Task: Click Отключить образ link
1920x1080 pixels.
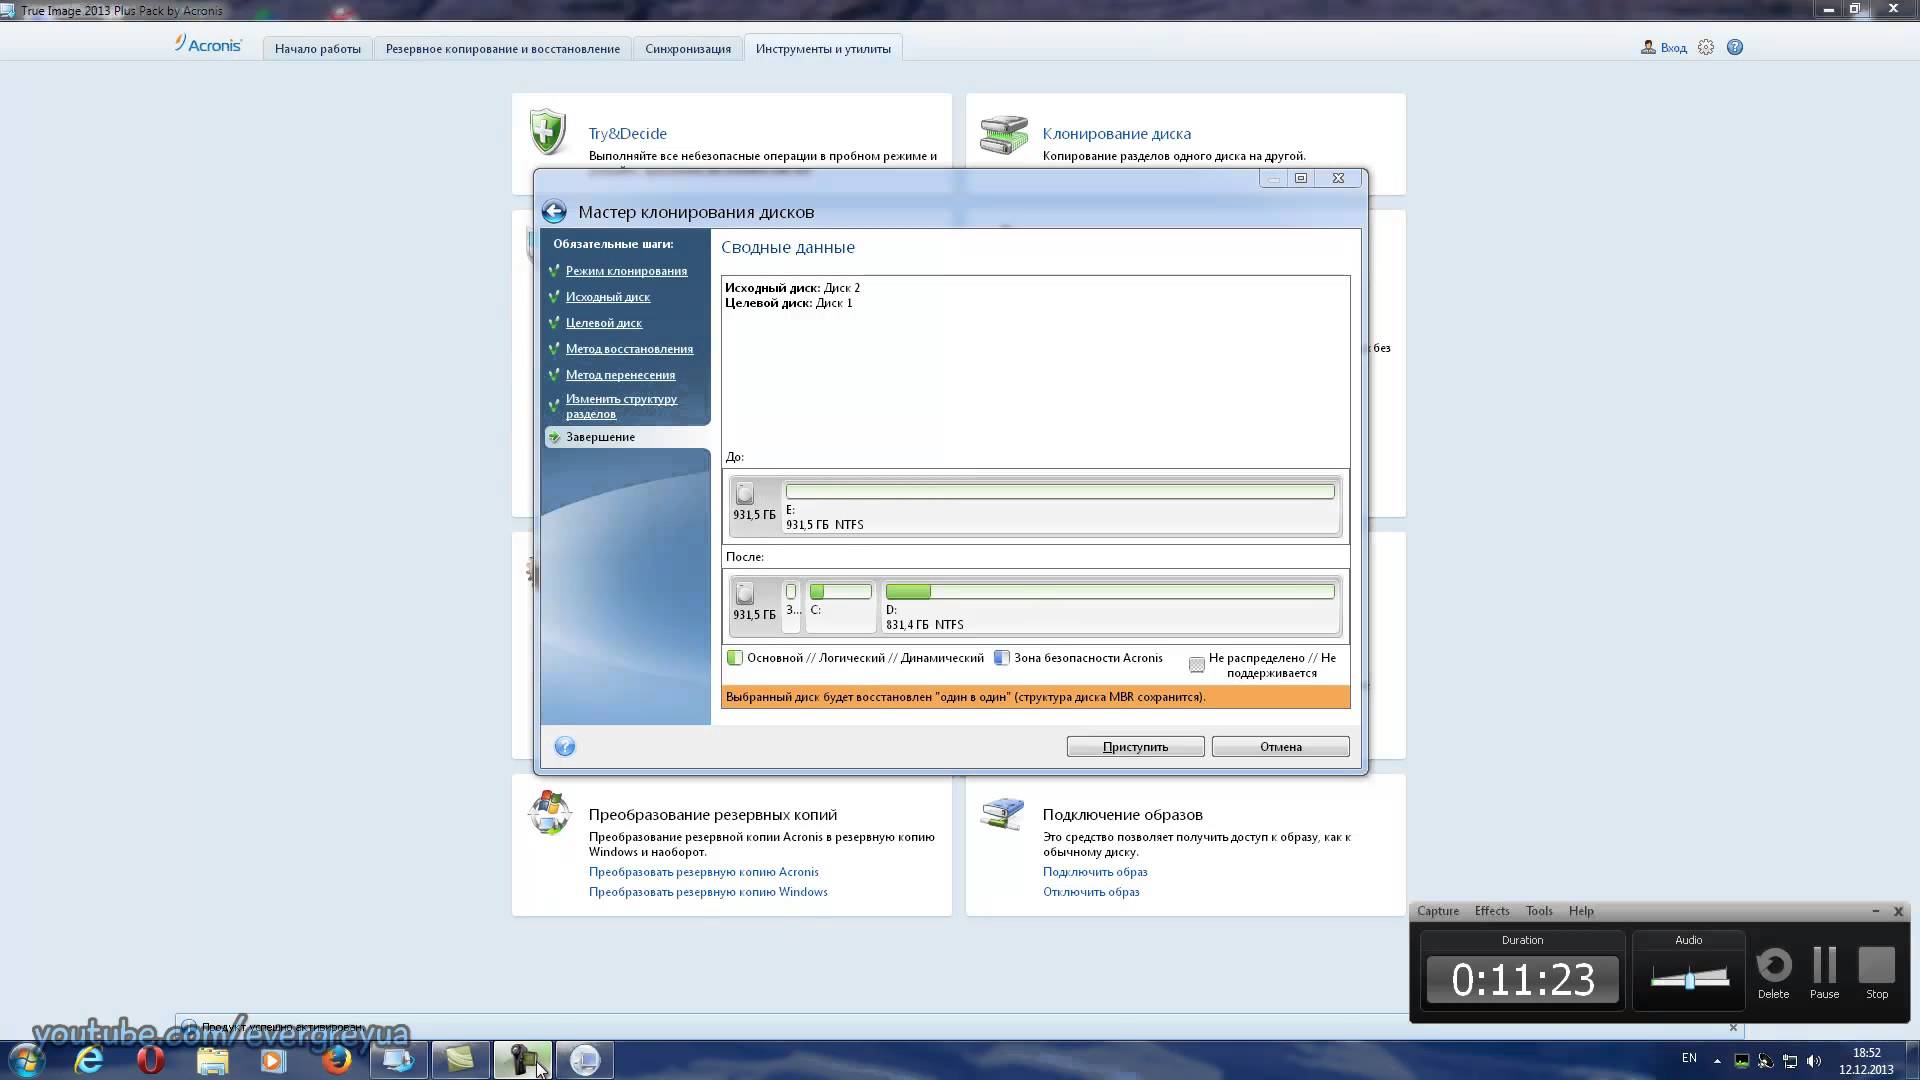Action: coord(1091,892)
